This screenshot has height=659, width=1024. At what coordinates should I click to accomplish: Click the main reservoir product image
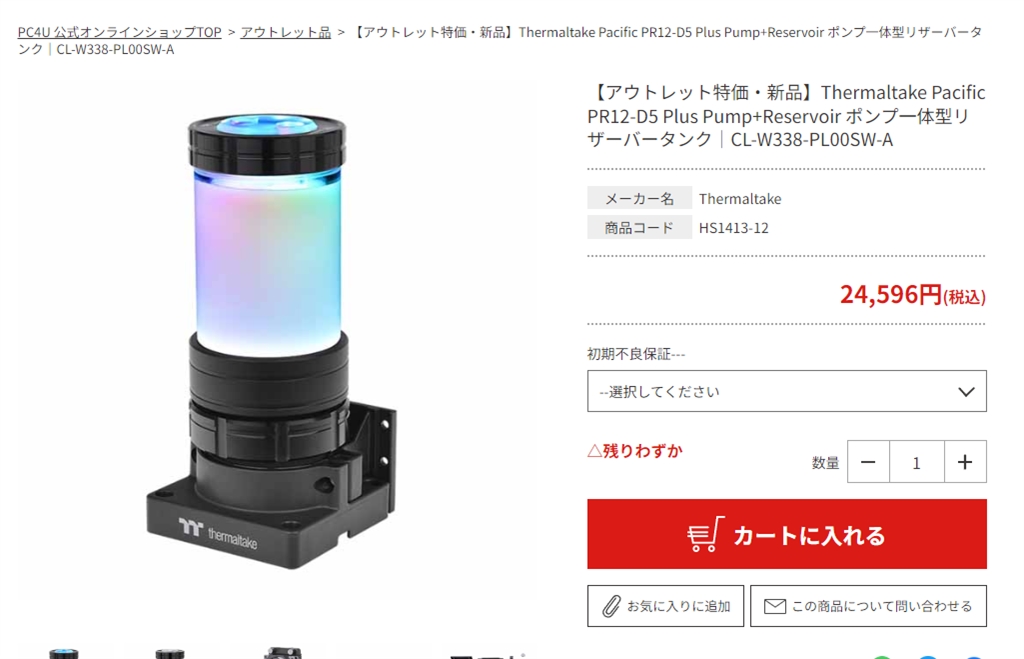click(x=269, y=340)
